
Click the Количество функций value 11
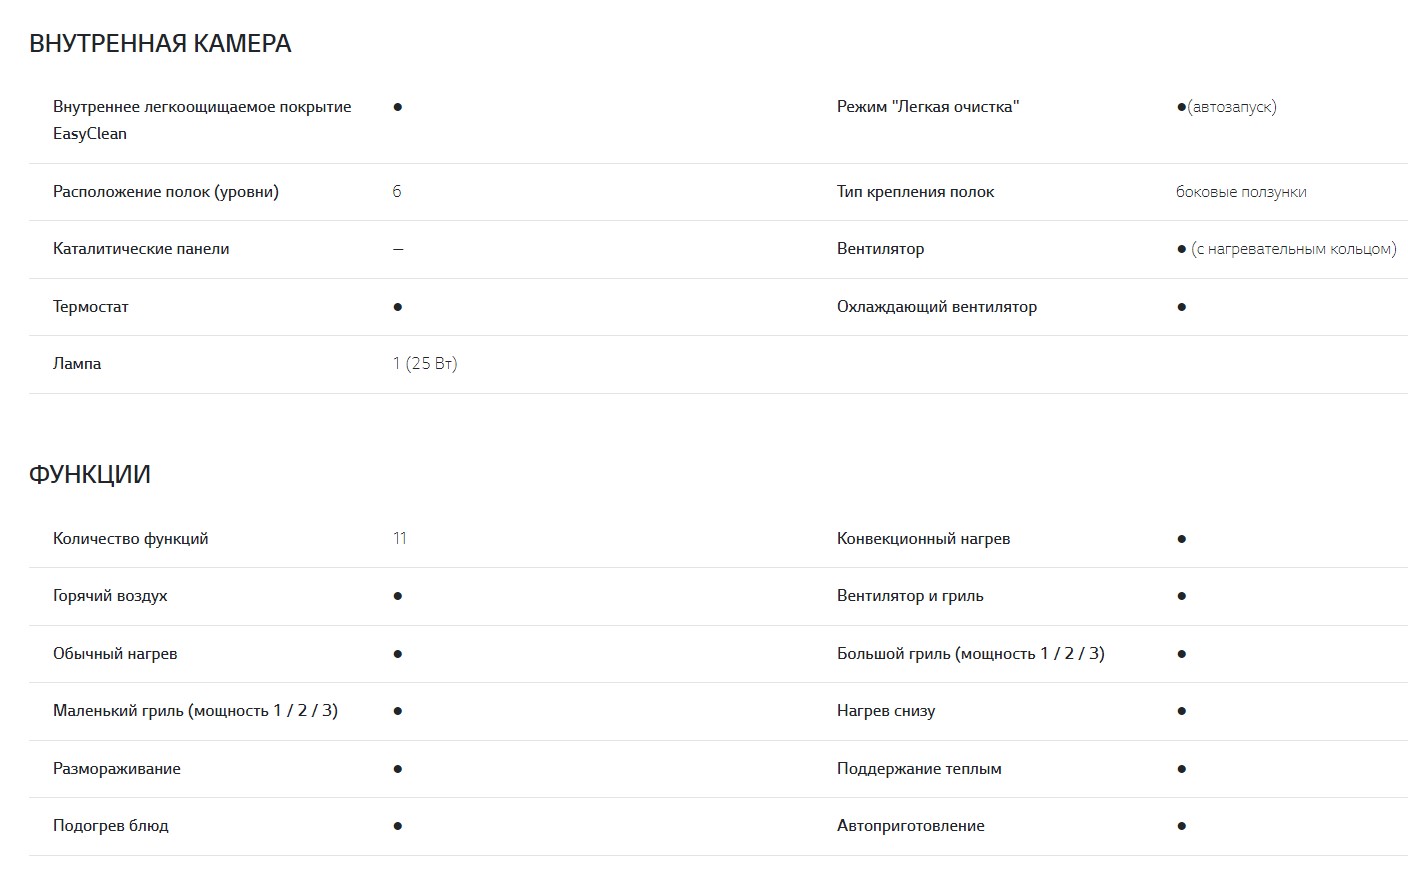400,539
